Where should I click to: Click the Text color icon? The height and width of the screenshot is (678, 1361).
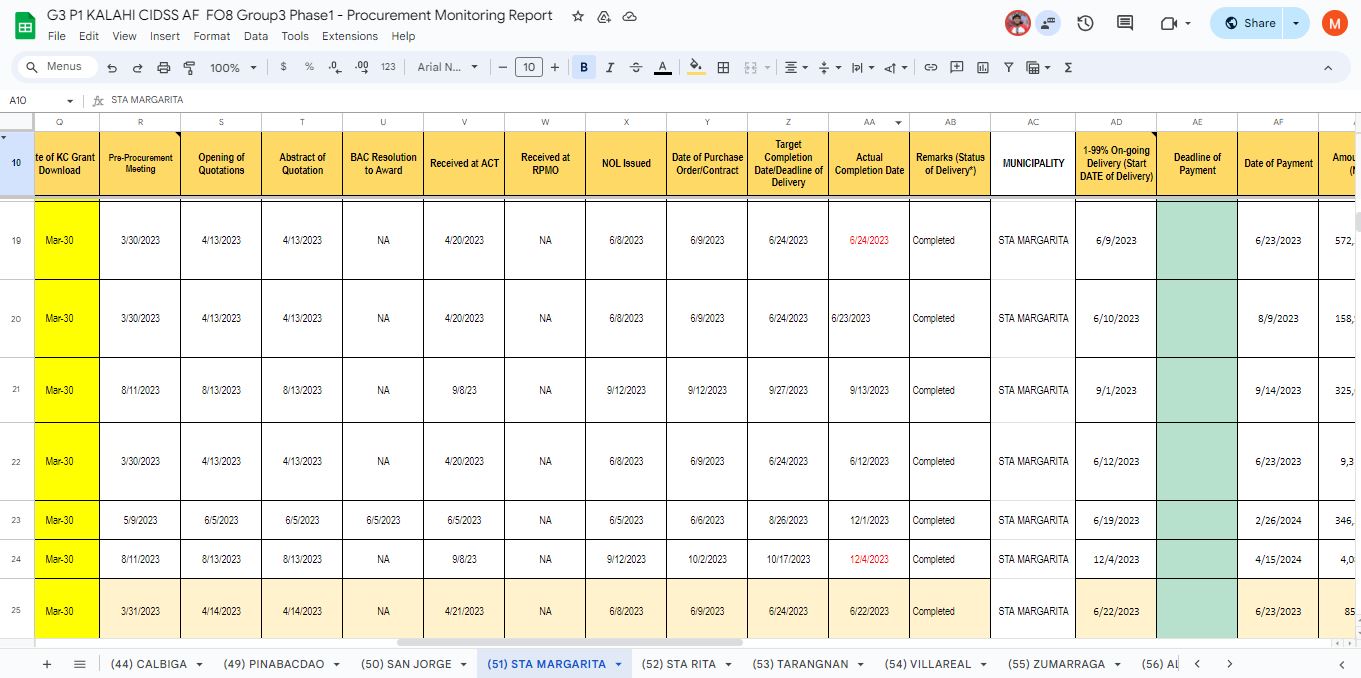[662, 67]
